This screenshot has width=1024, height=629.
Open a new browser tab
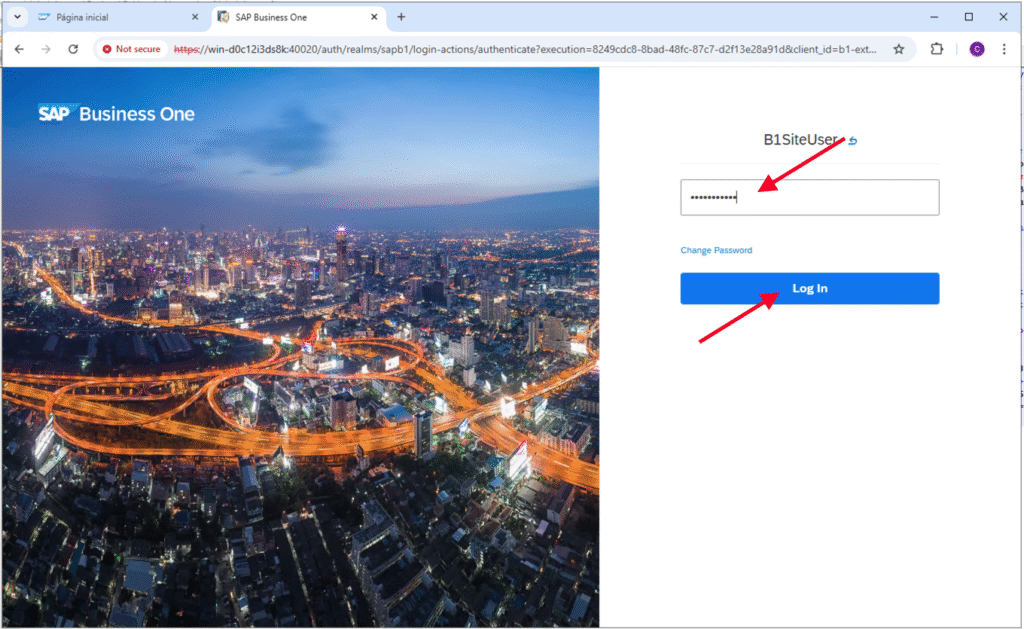click(401, 17)
